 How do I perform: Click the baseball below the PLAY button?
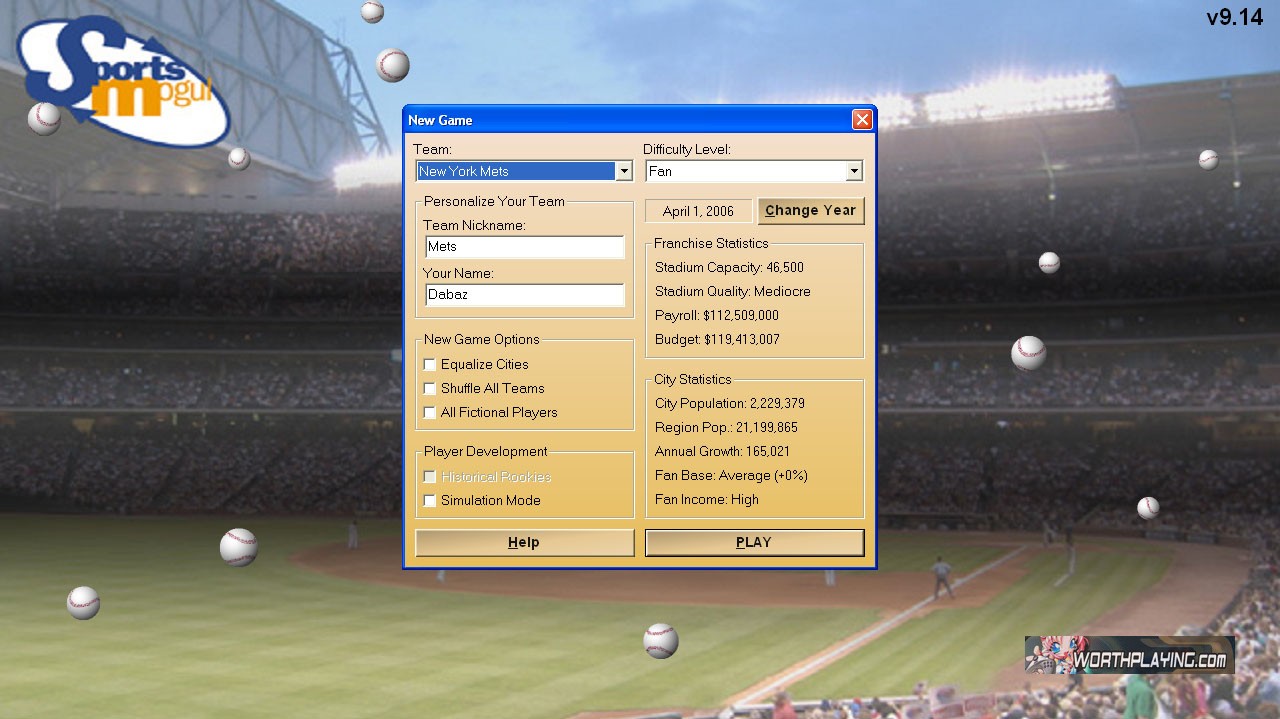click(660, 641)
